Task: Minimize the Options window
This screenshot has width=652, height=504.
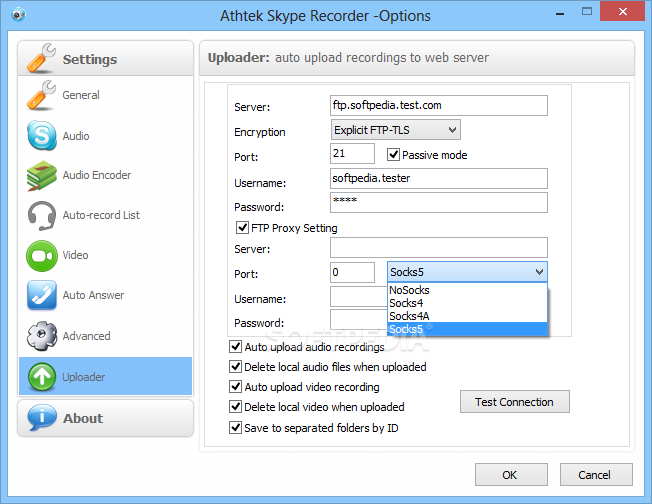Action: pos(560,12)
